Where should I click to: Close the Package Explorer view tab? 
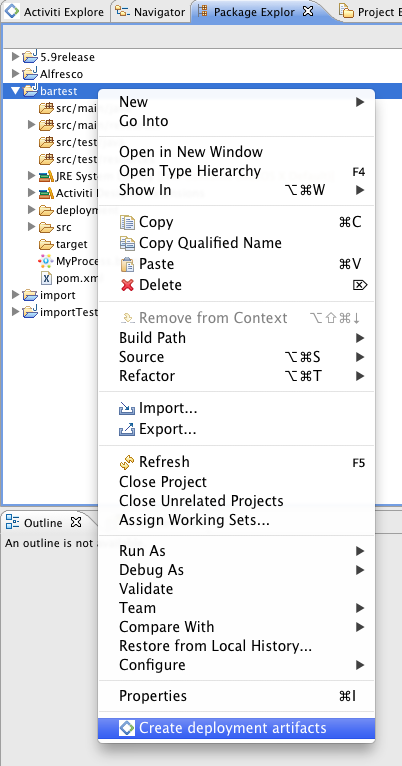[x=308, y=11]
